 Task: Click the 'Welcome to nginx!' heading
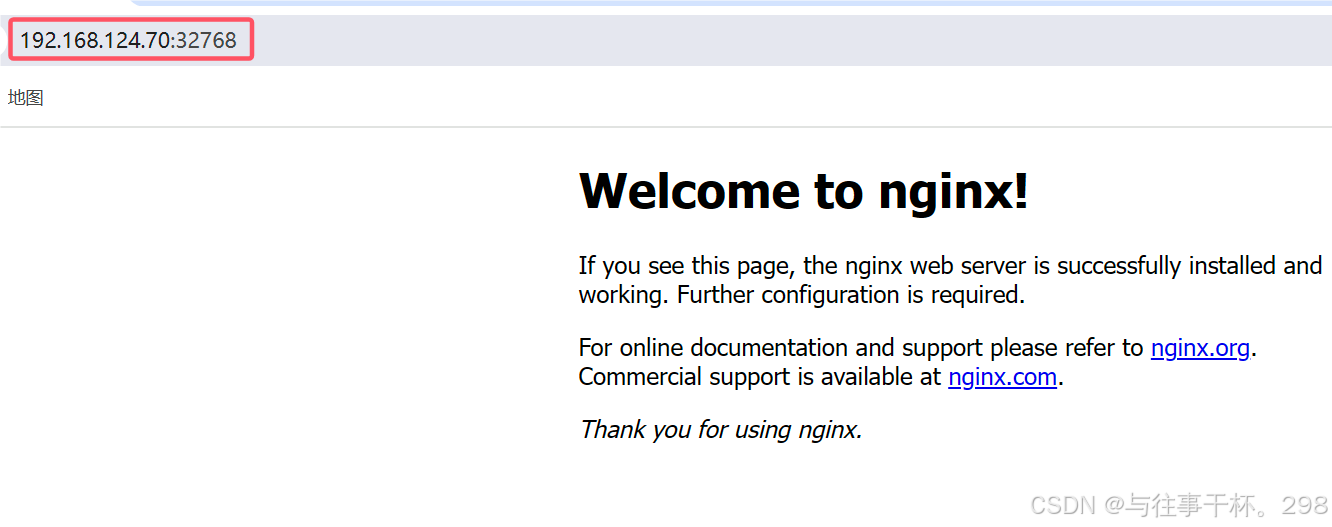(x=804, y=190)
